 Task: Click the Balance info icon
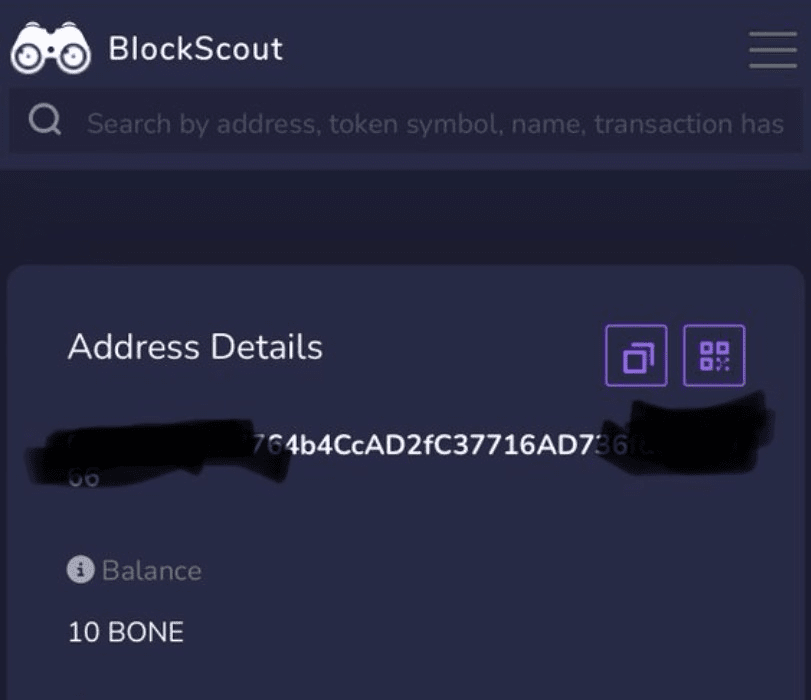pyautogui.click(x=80, y=570)
